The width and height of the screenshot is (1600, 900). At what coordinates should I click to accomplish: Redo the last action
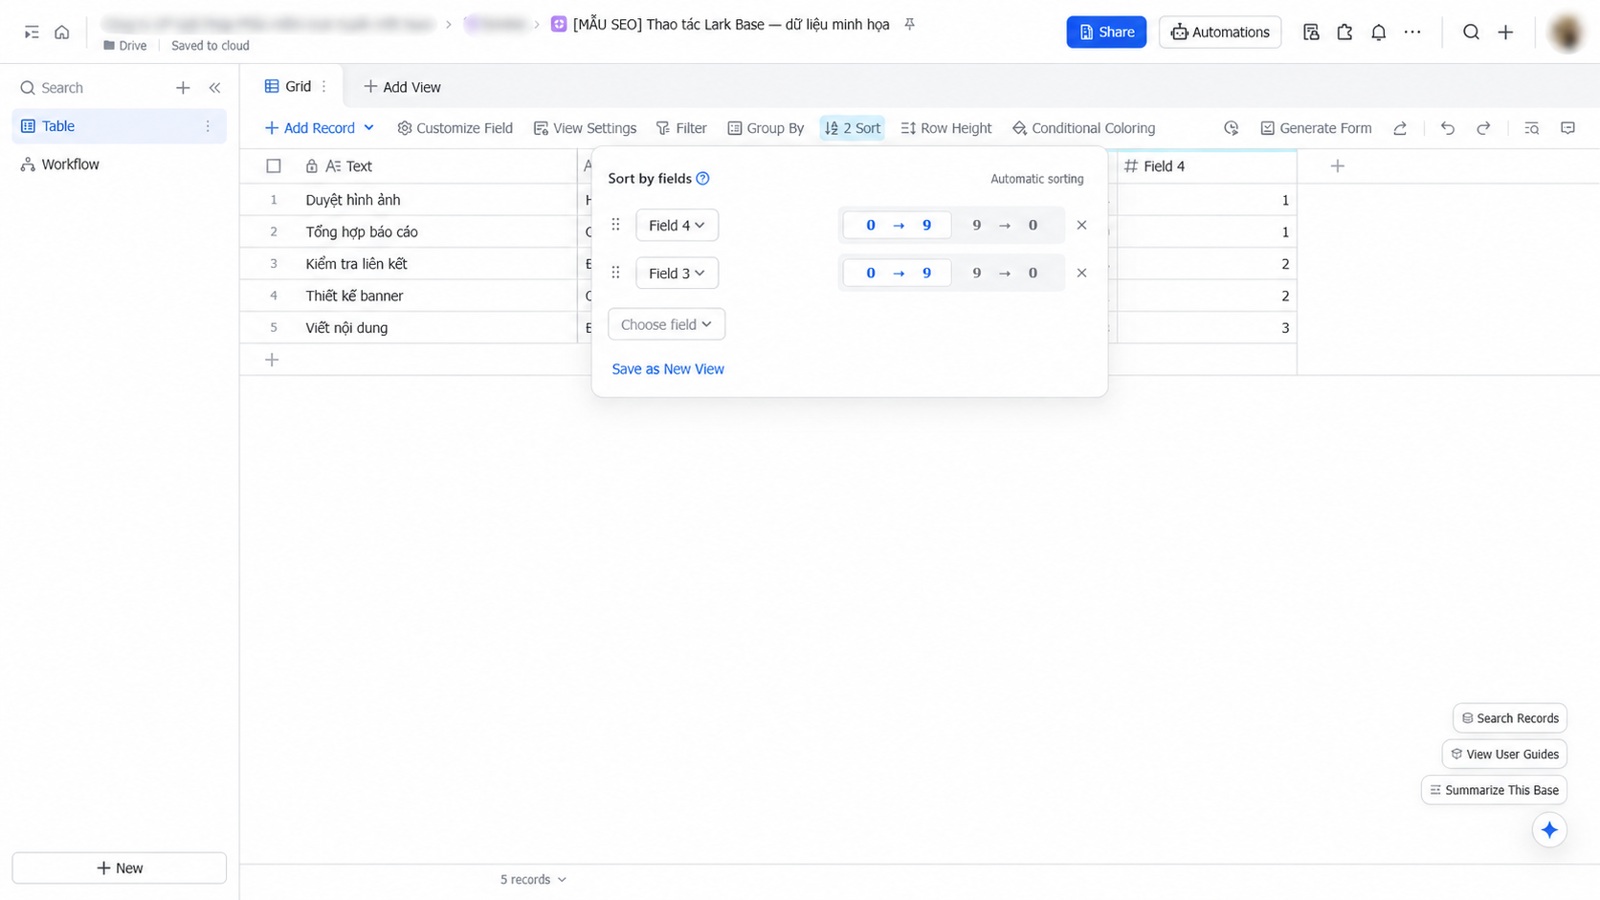(x=1483, y=128)
